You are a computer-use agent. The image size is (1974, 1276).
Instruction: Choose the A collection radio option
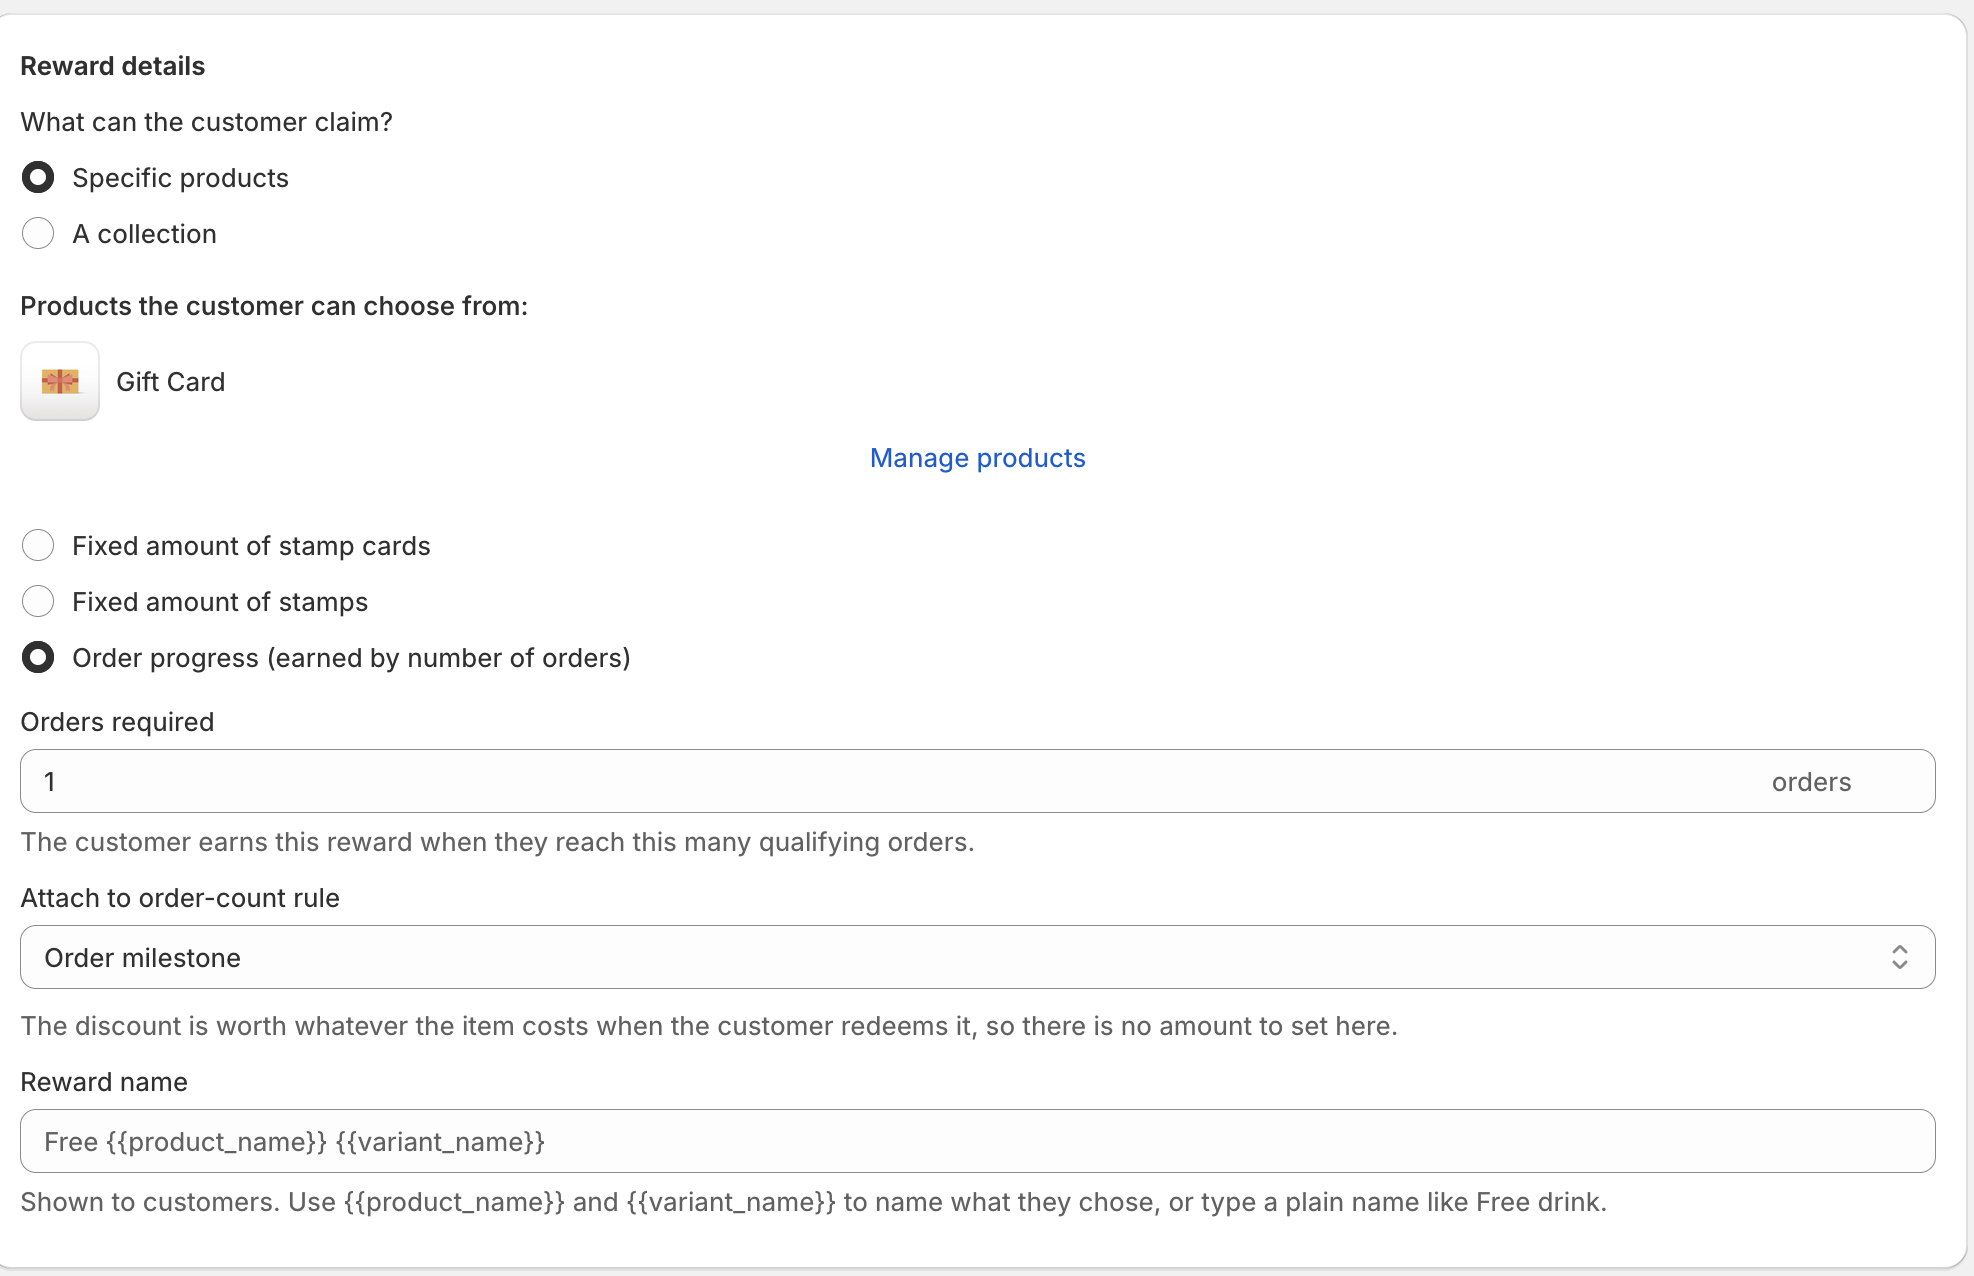(38, 234)
